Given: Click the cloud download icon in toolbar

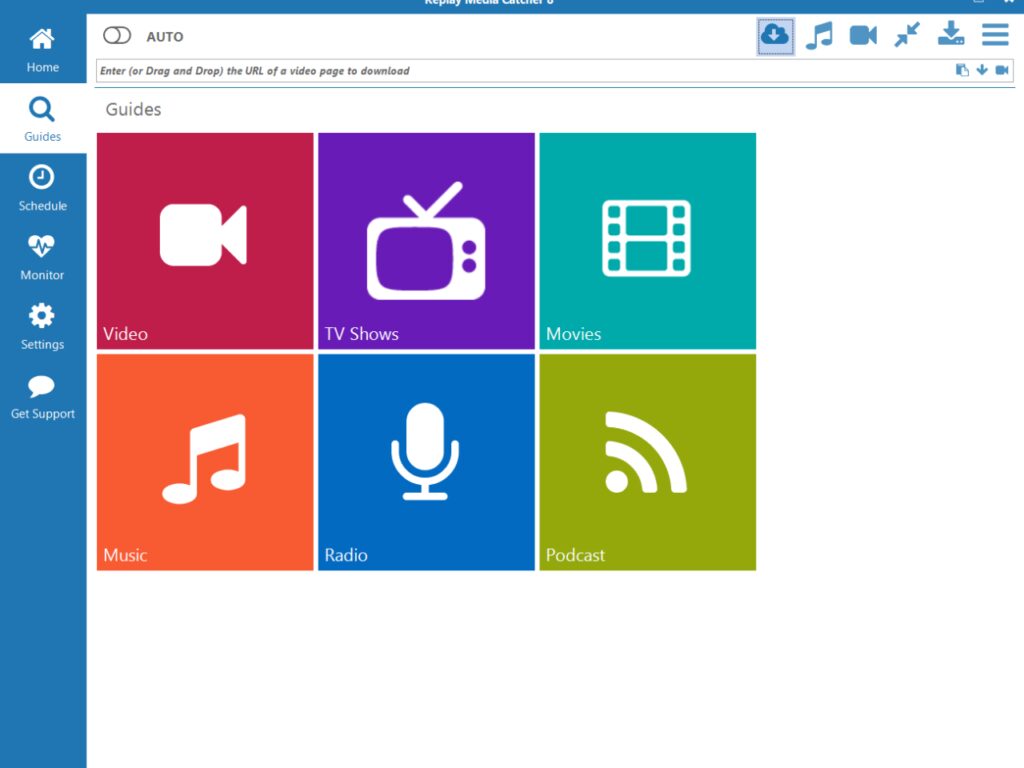Looking at the screenshot, I should coord(775,36).
